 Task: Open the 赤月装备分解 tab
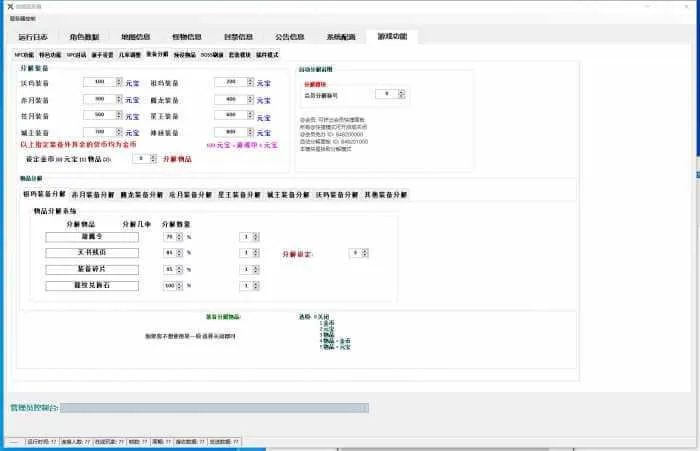[93, 195]
